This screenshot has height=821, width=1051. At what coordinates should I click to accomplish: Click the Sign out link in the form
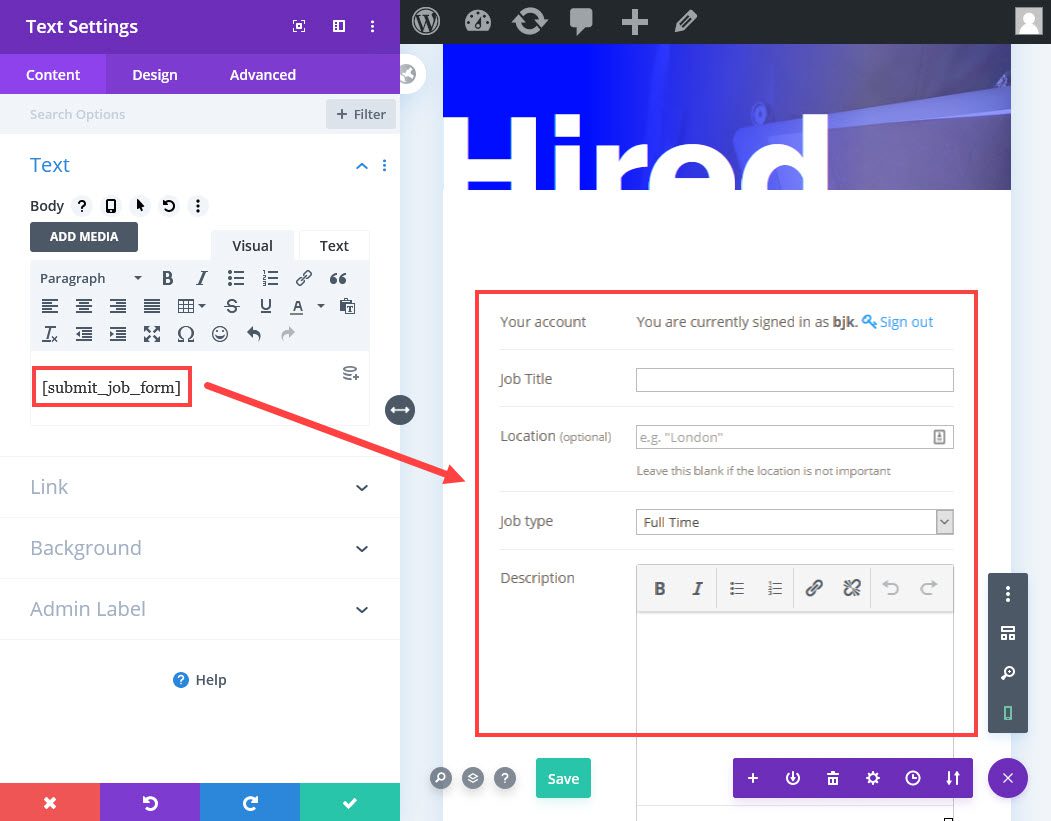coord(904,321)
